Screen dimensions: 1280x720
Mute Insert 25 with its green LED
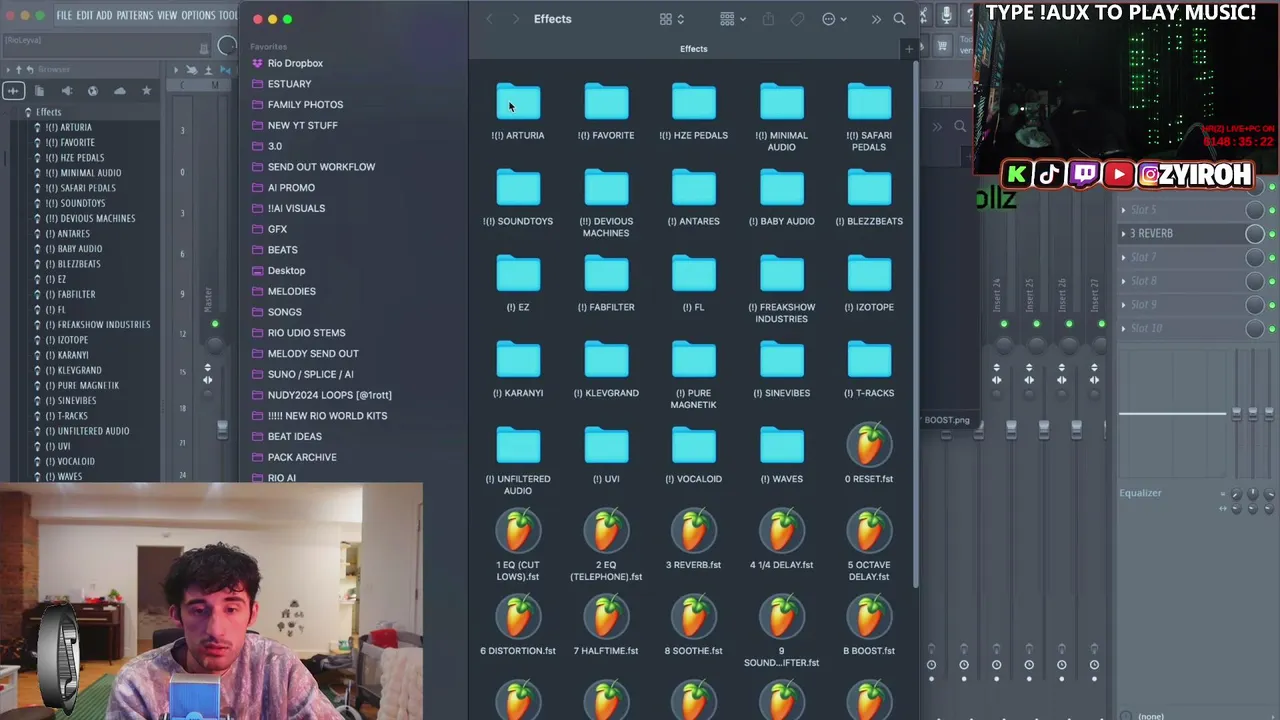[x=1036, y=324]
